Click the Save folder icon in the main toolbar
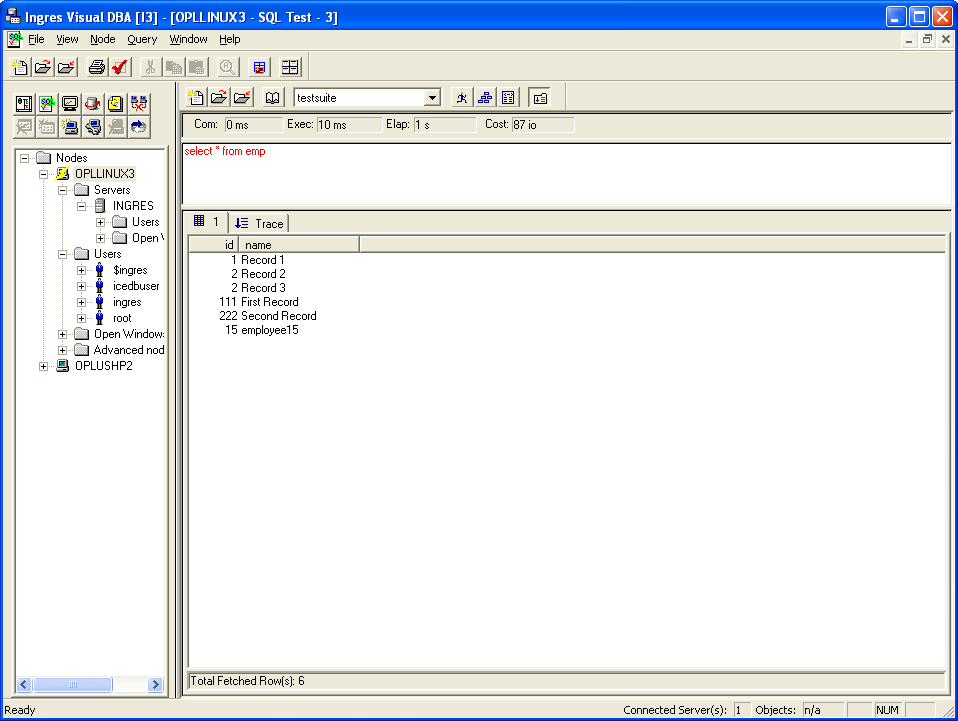The width and height of the screenshot is (958, 721). 66,67
